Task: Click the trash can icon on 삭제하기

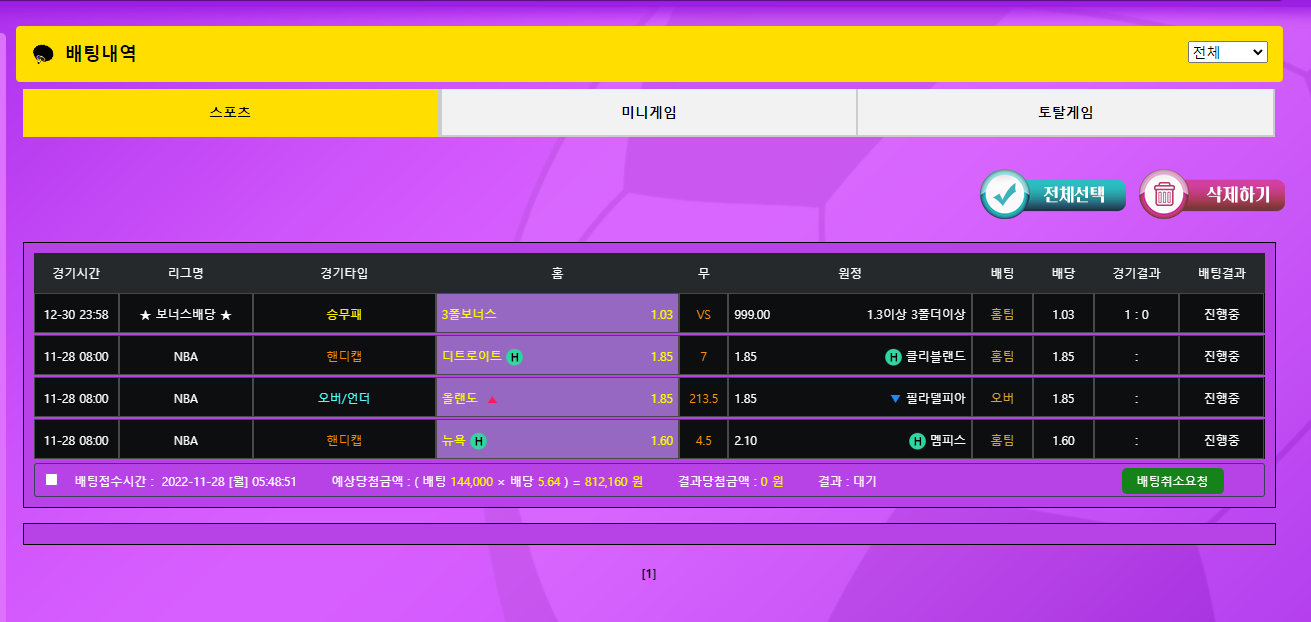Action: 1164,194
